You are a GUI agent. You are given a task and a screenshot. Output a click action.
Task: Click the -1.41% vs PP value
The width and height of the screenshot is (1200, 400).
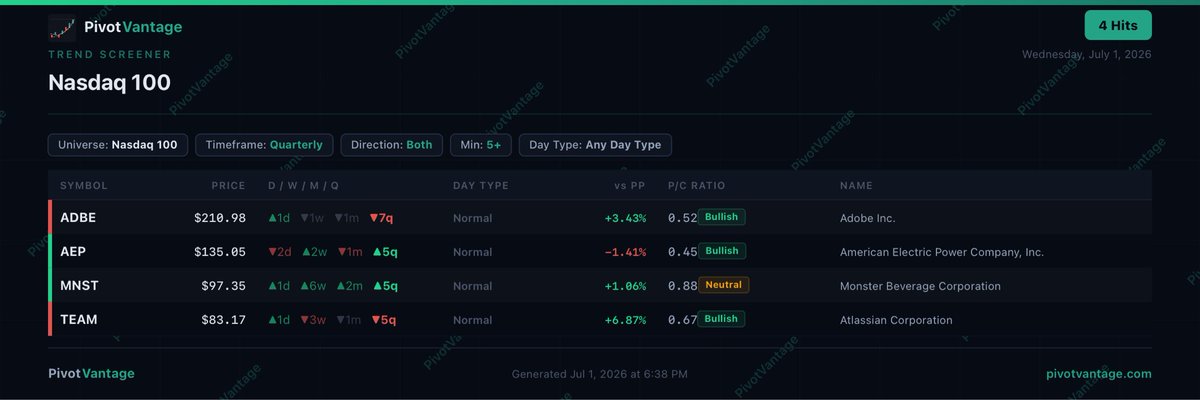click(625, 252)
